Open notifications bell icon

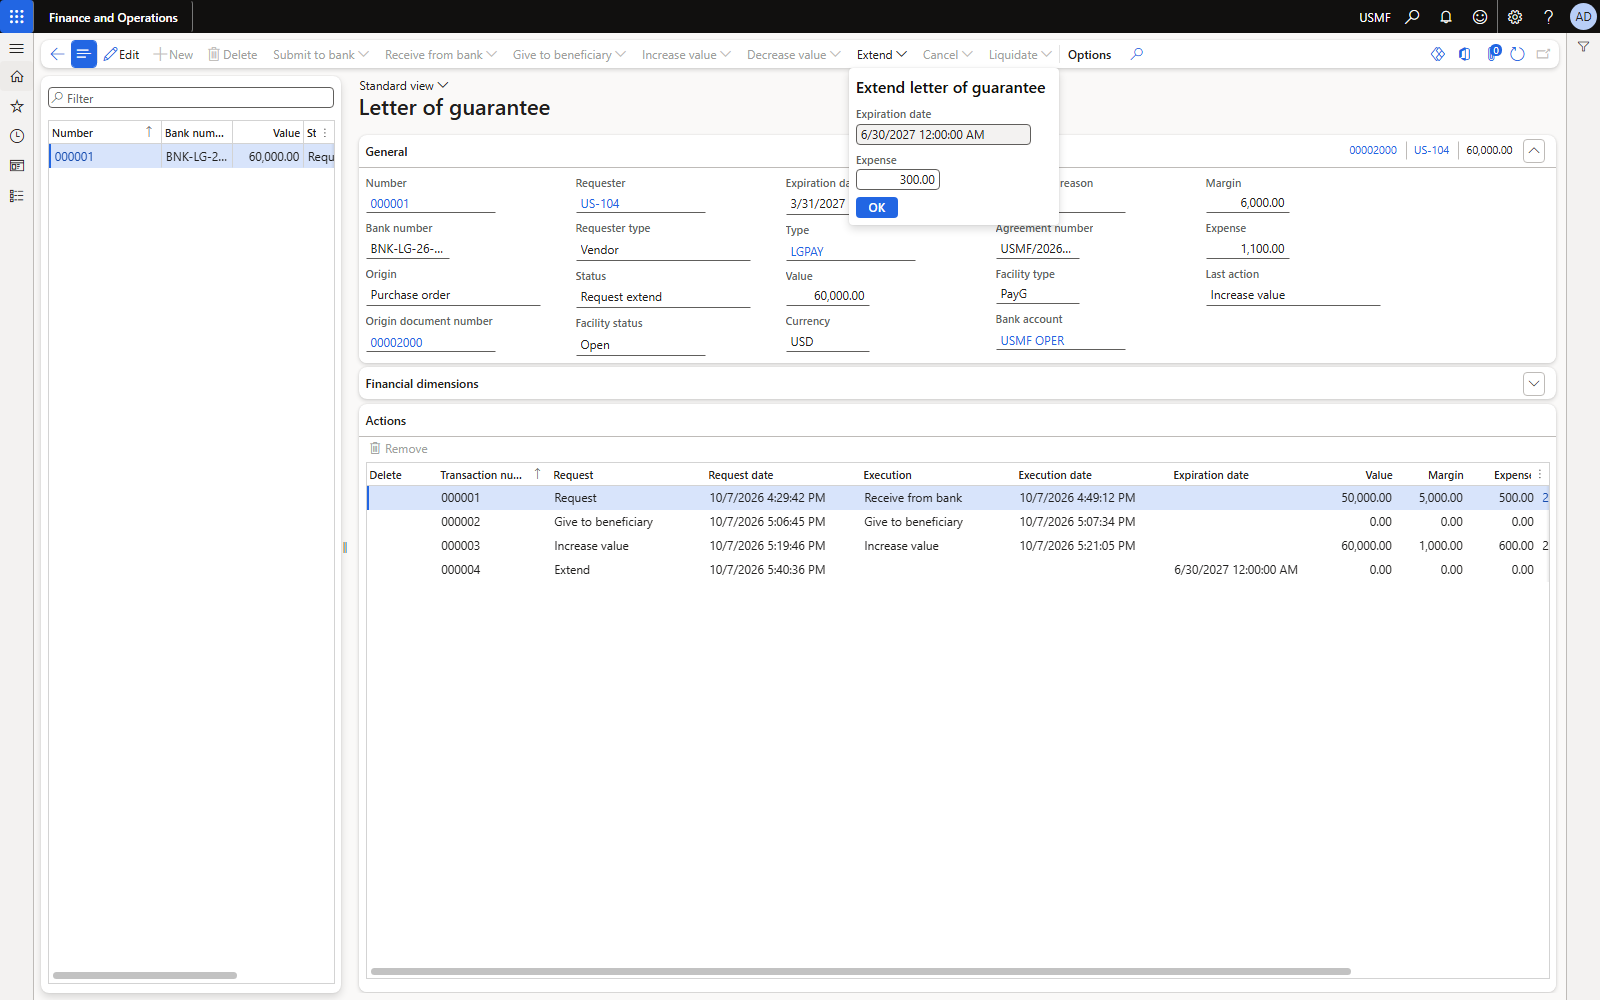[1446, 17]
